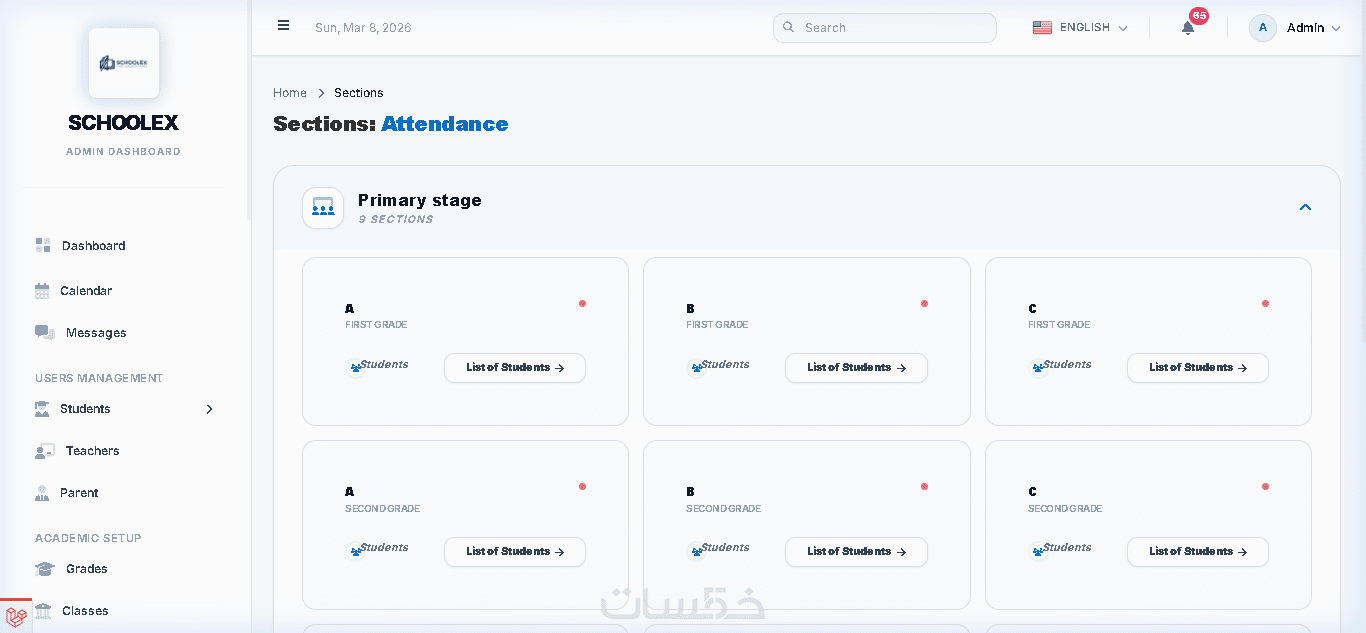Toggle the hamburger sidebar menu
The height and width of the screenshot is (633, 1366).
284,26
